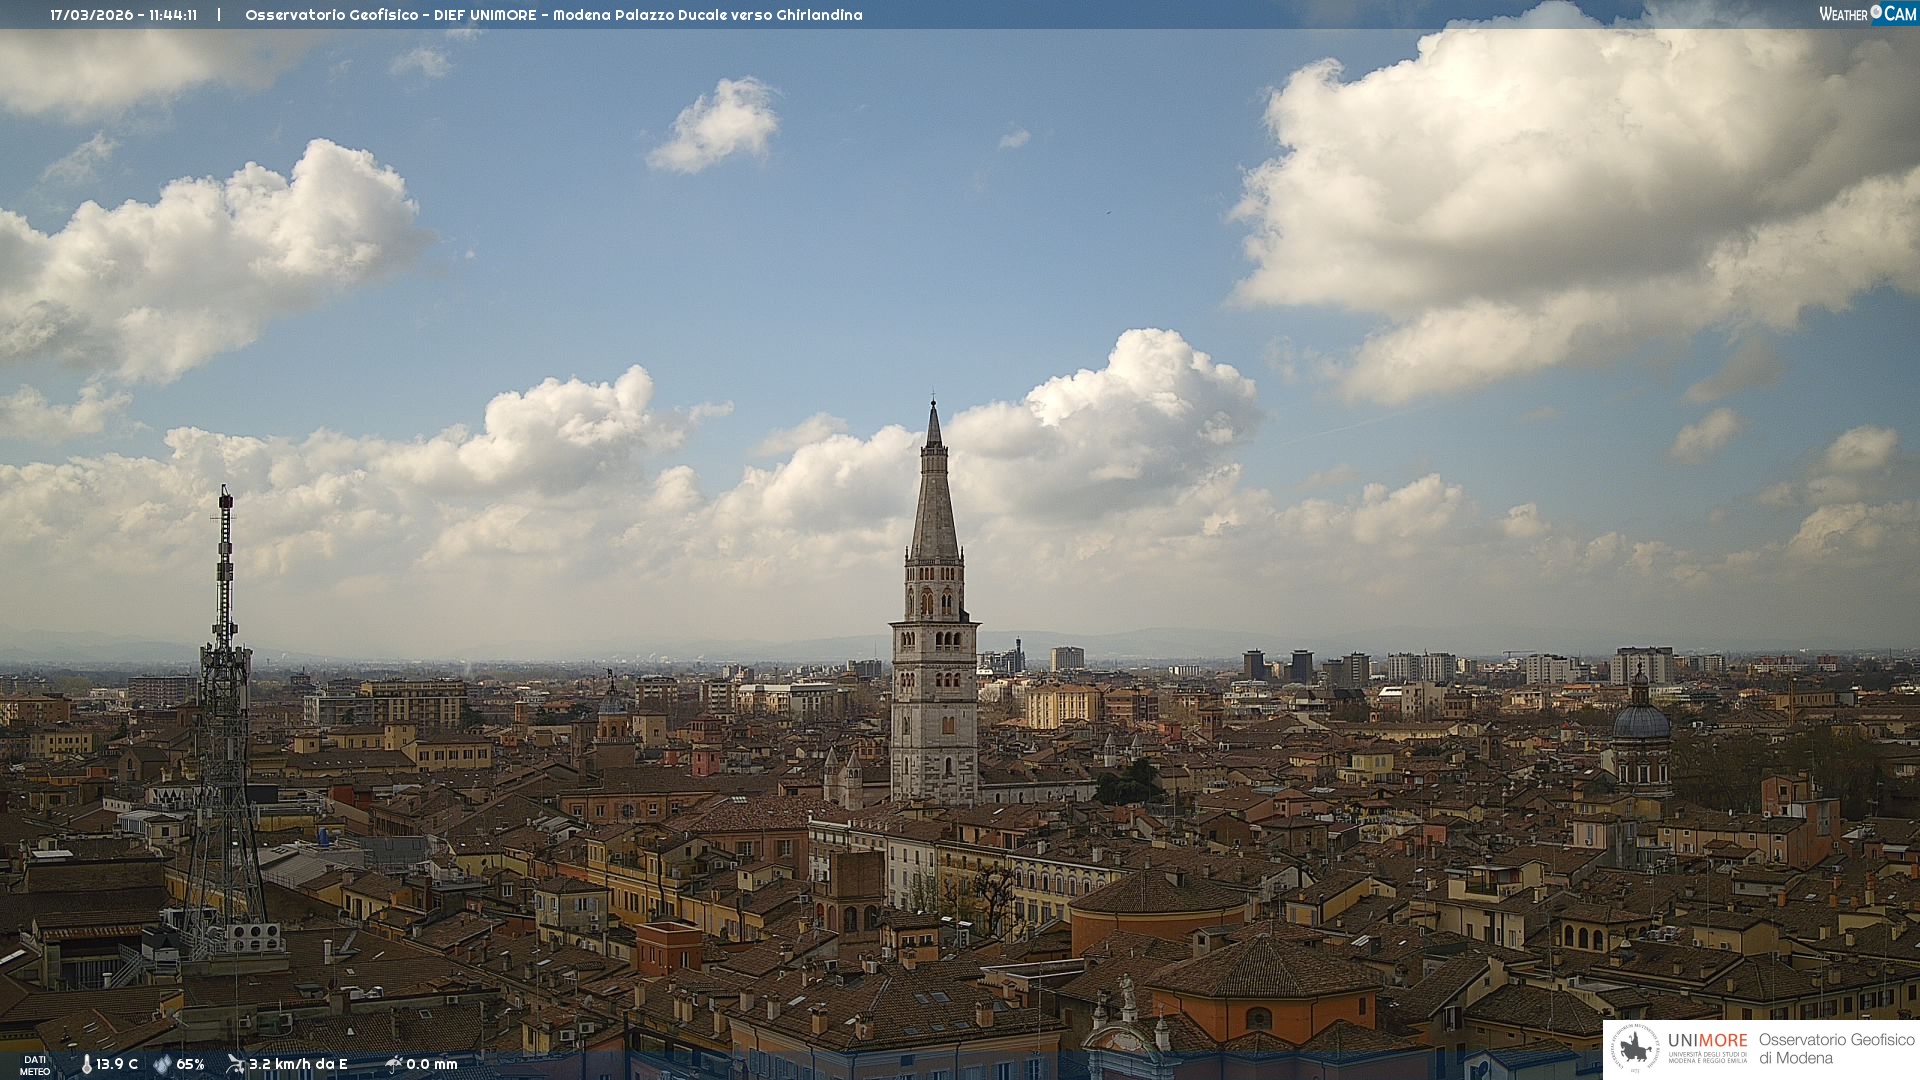The width and height of the screenshot is (1920, 1080).
Task: Click the 3.2 km/h da E wind reading
Action: coord(298,1064)
